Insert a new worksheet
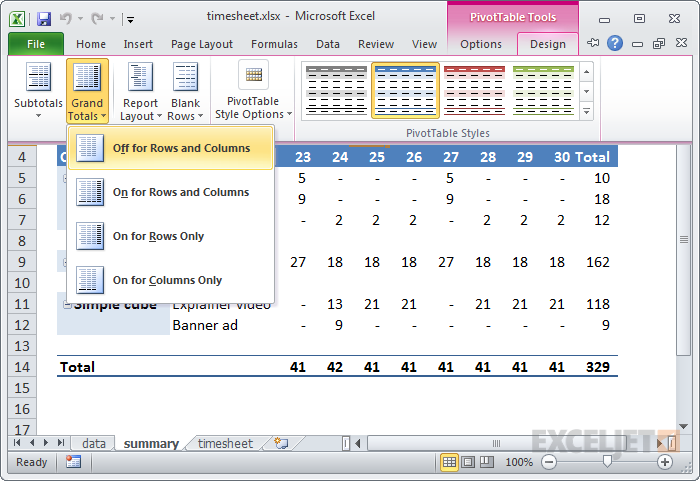Viewport: 700px width, 481px height. (x=281, y=443)
